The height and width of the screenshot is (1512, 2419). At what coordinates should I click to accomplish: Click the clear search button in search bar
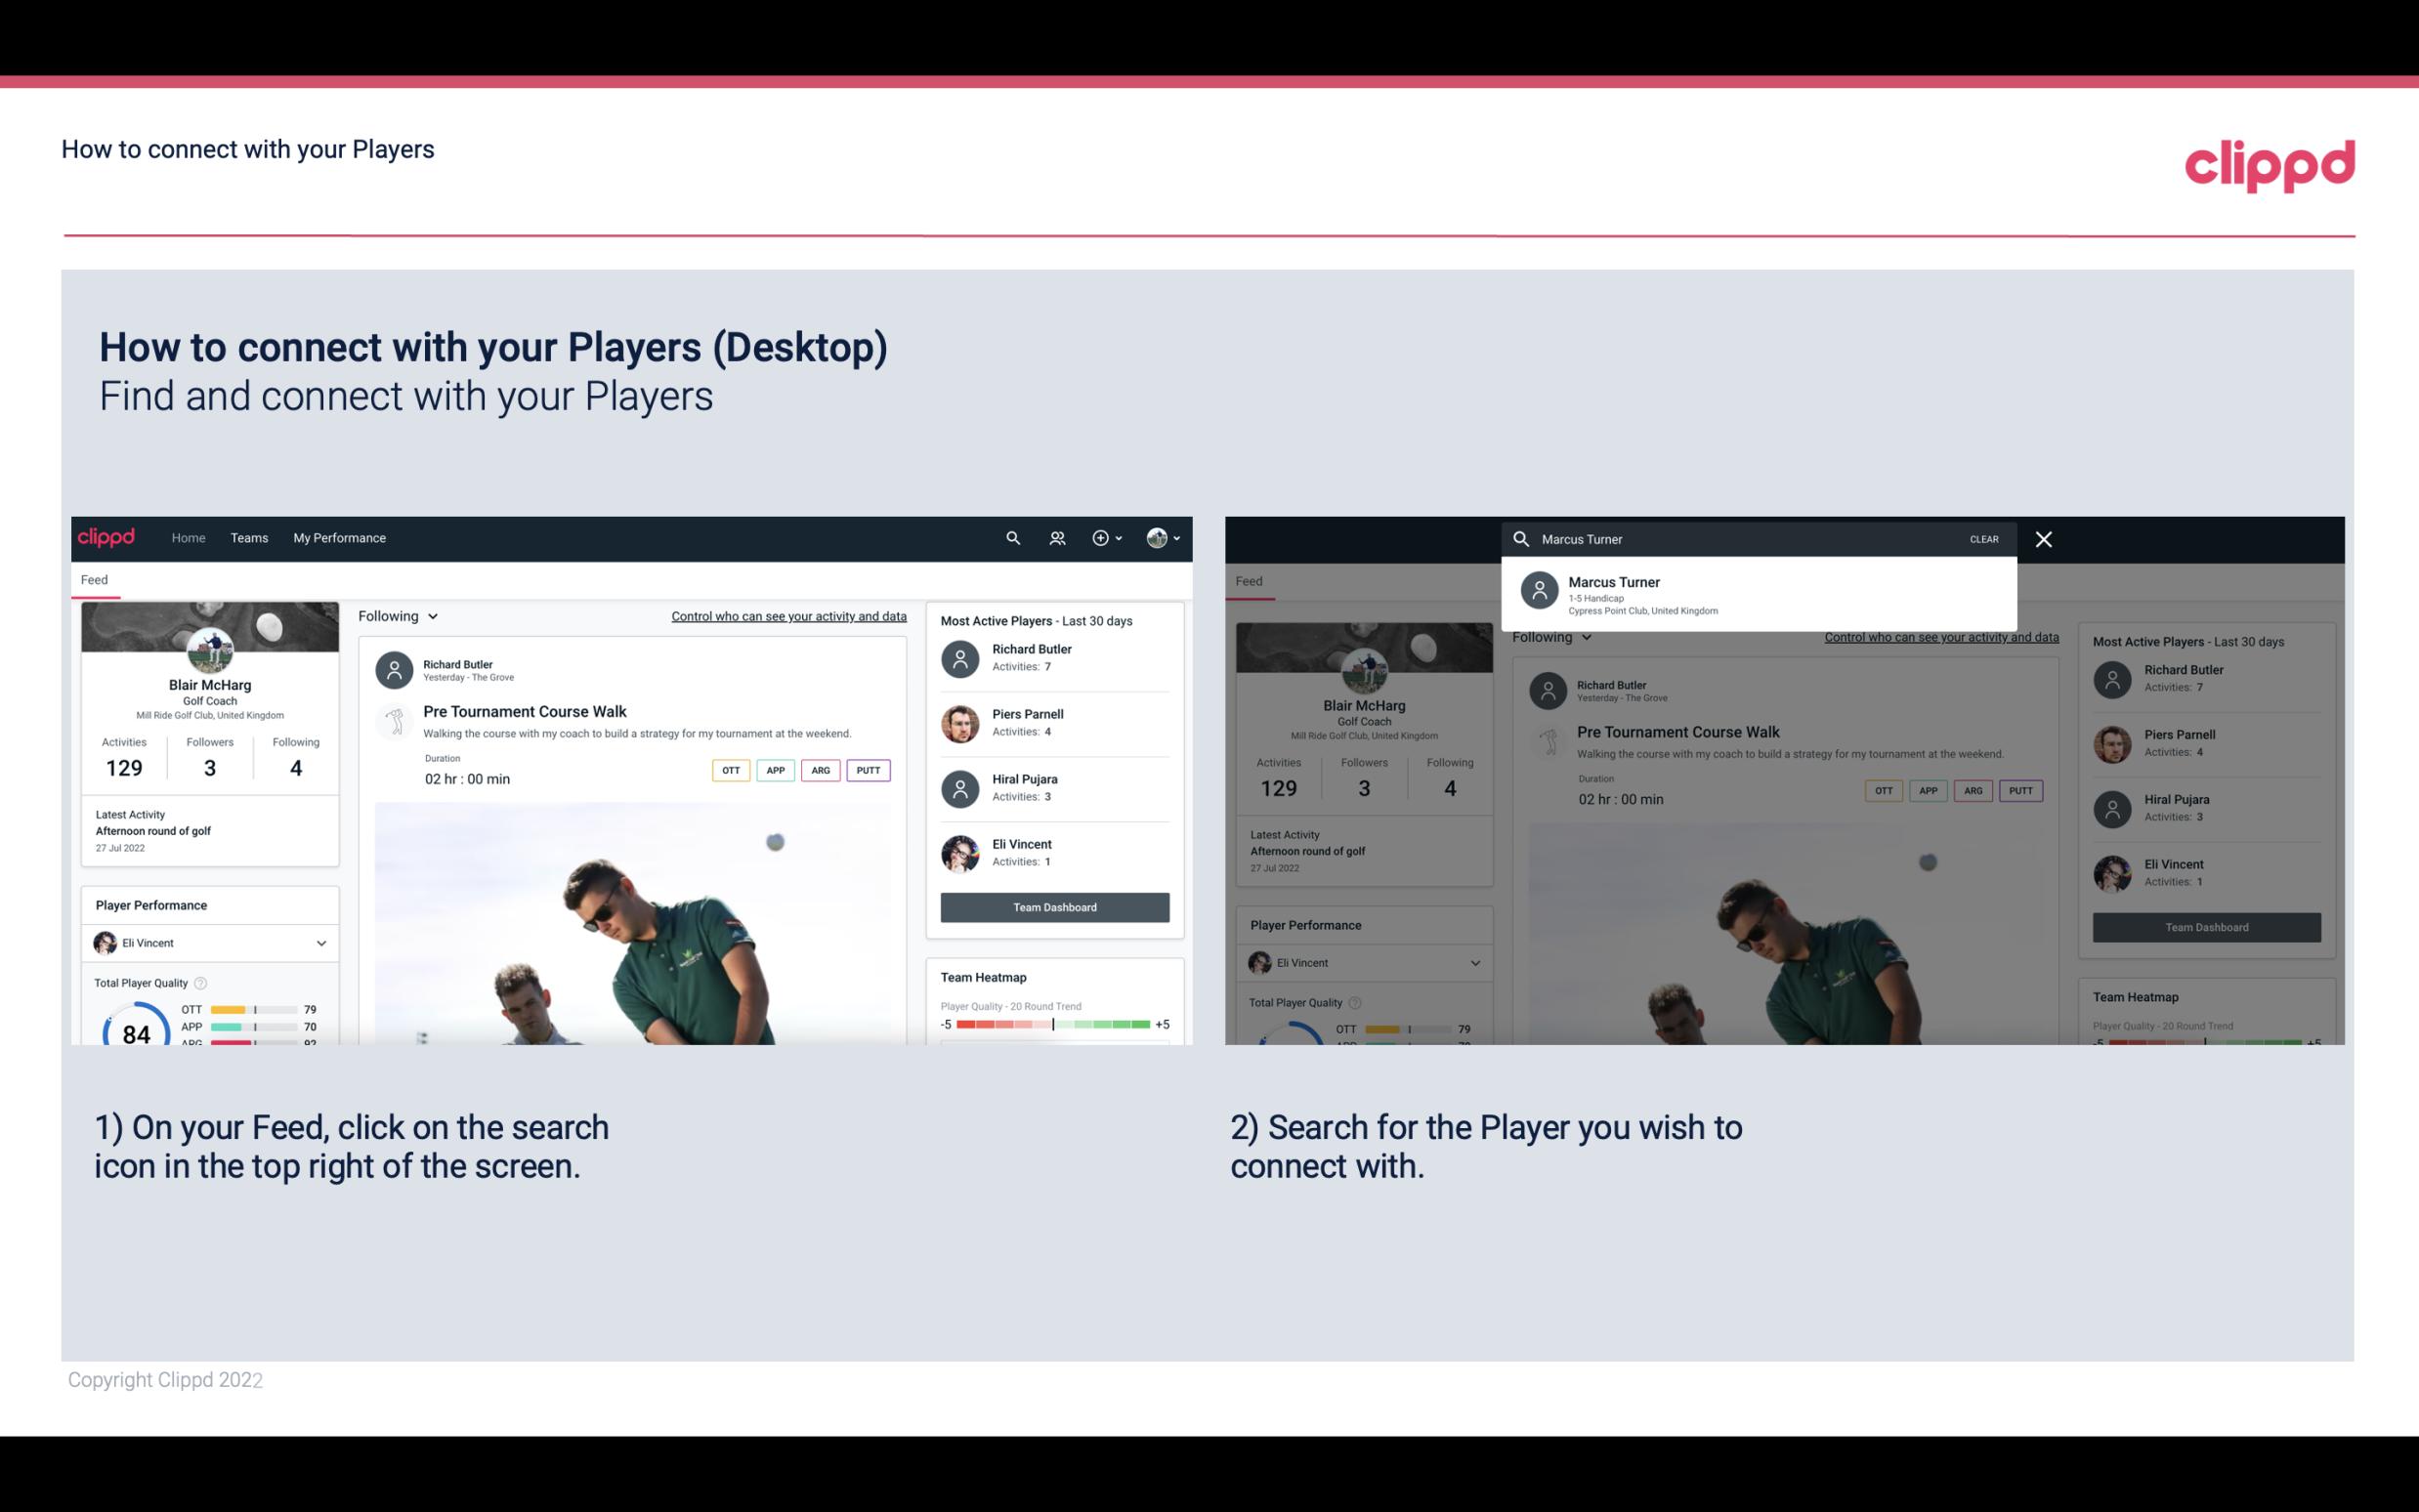1983,538
